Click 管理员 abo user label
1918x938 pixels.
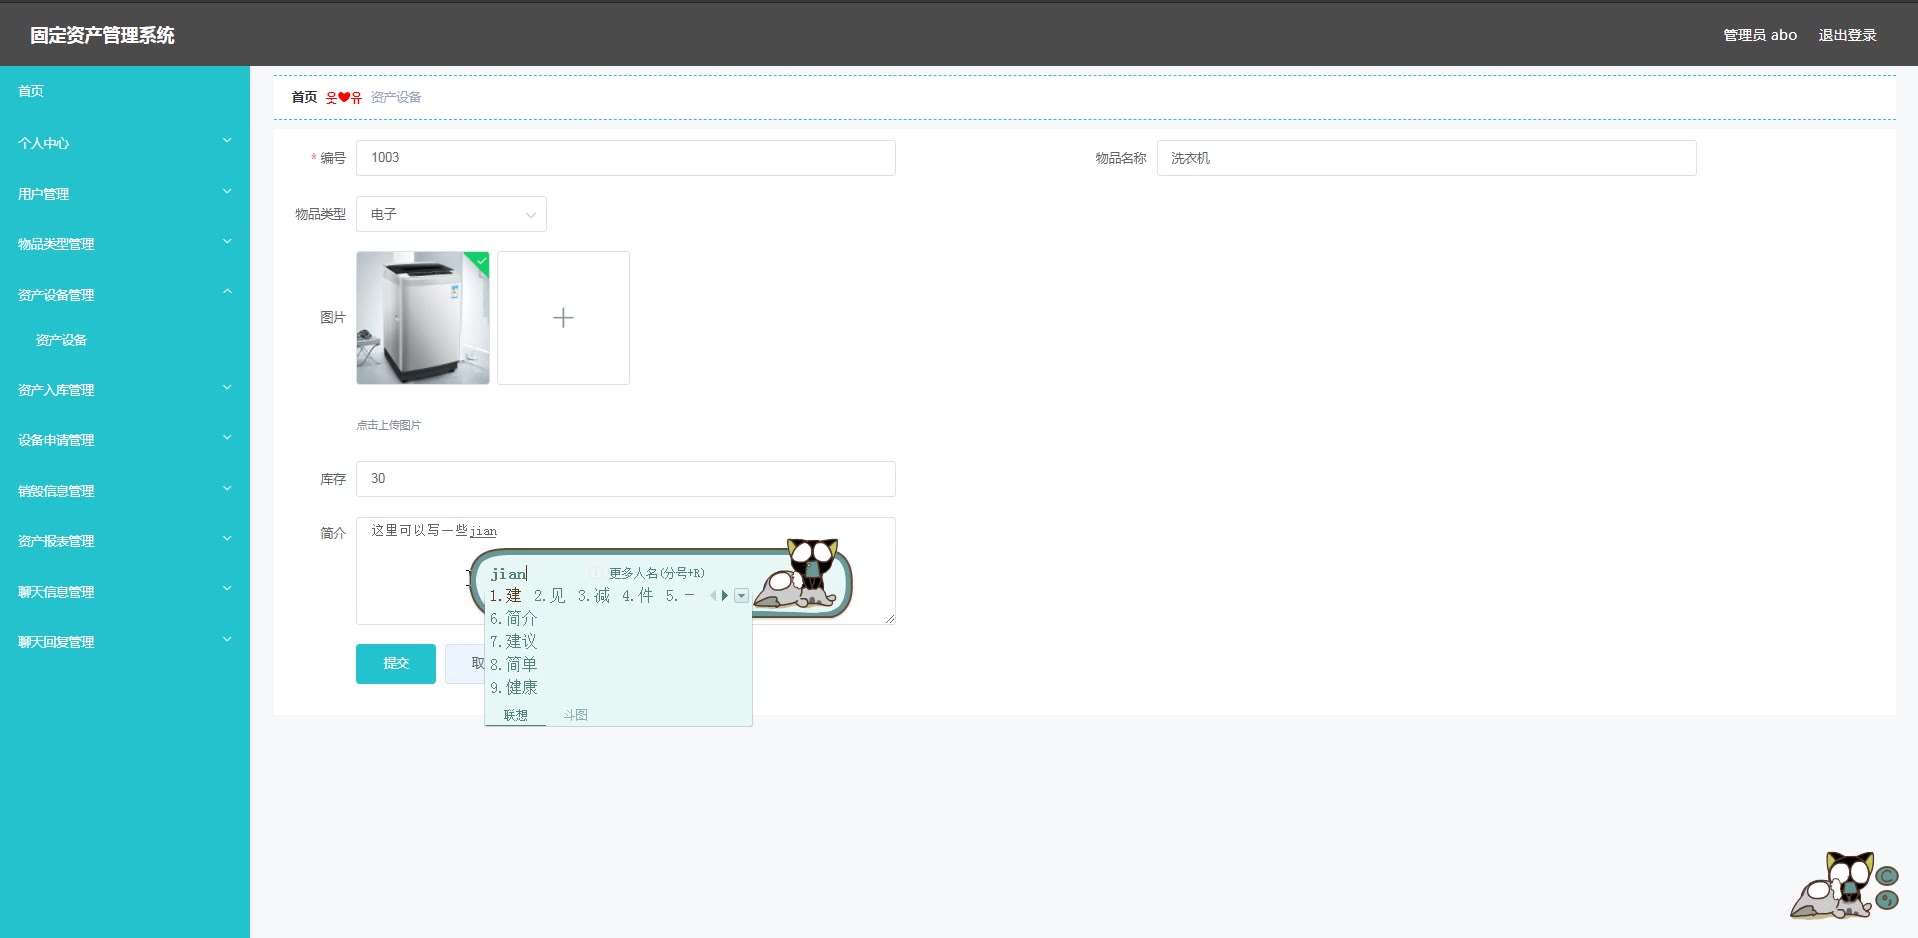(1760, 35)
